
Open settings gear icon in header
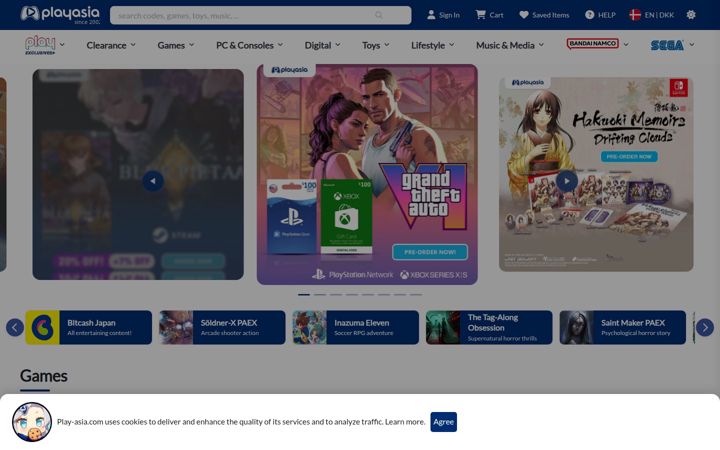691,15
